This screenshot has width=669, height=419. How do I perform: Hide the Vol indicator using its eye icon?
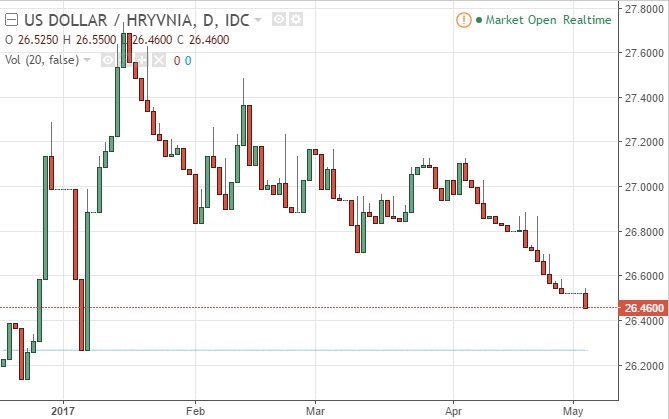tap(108, 60)
